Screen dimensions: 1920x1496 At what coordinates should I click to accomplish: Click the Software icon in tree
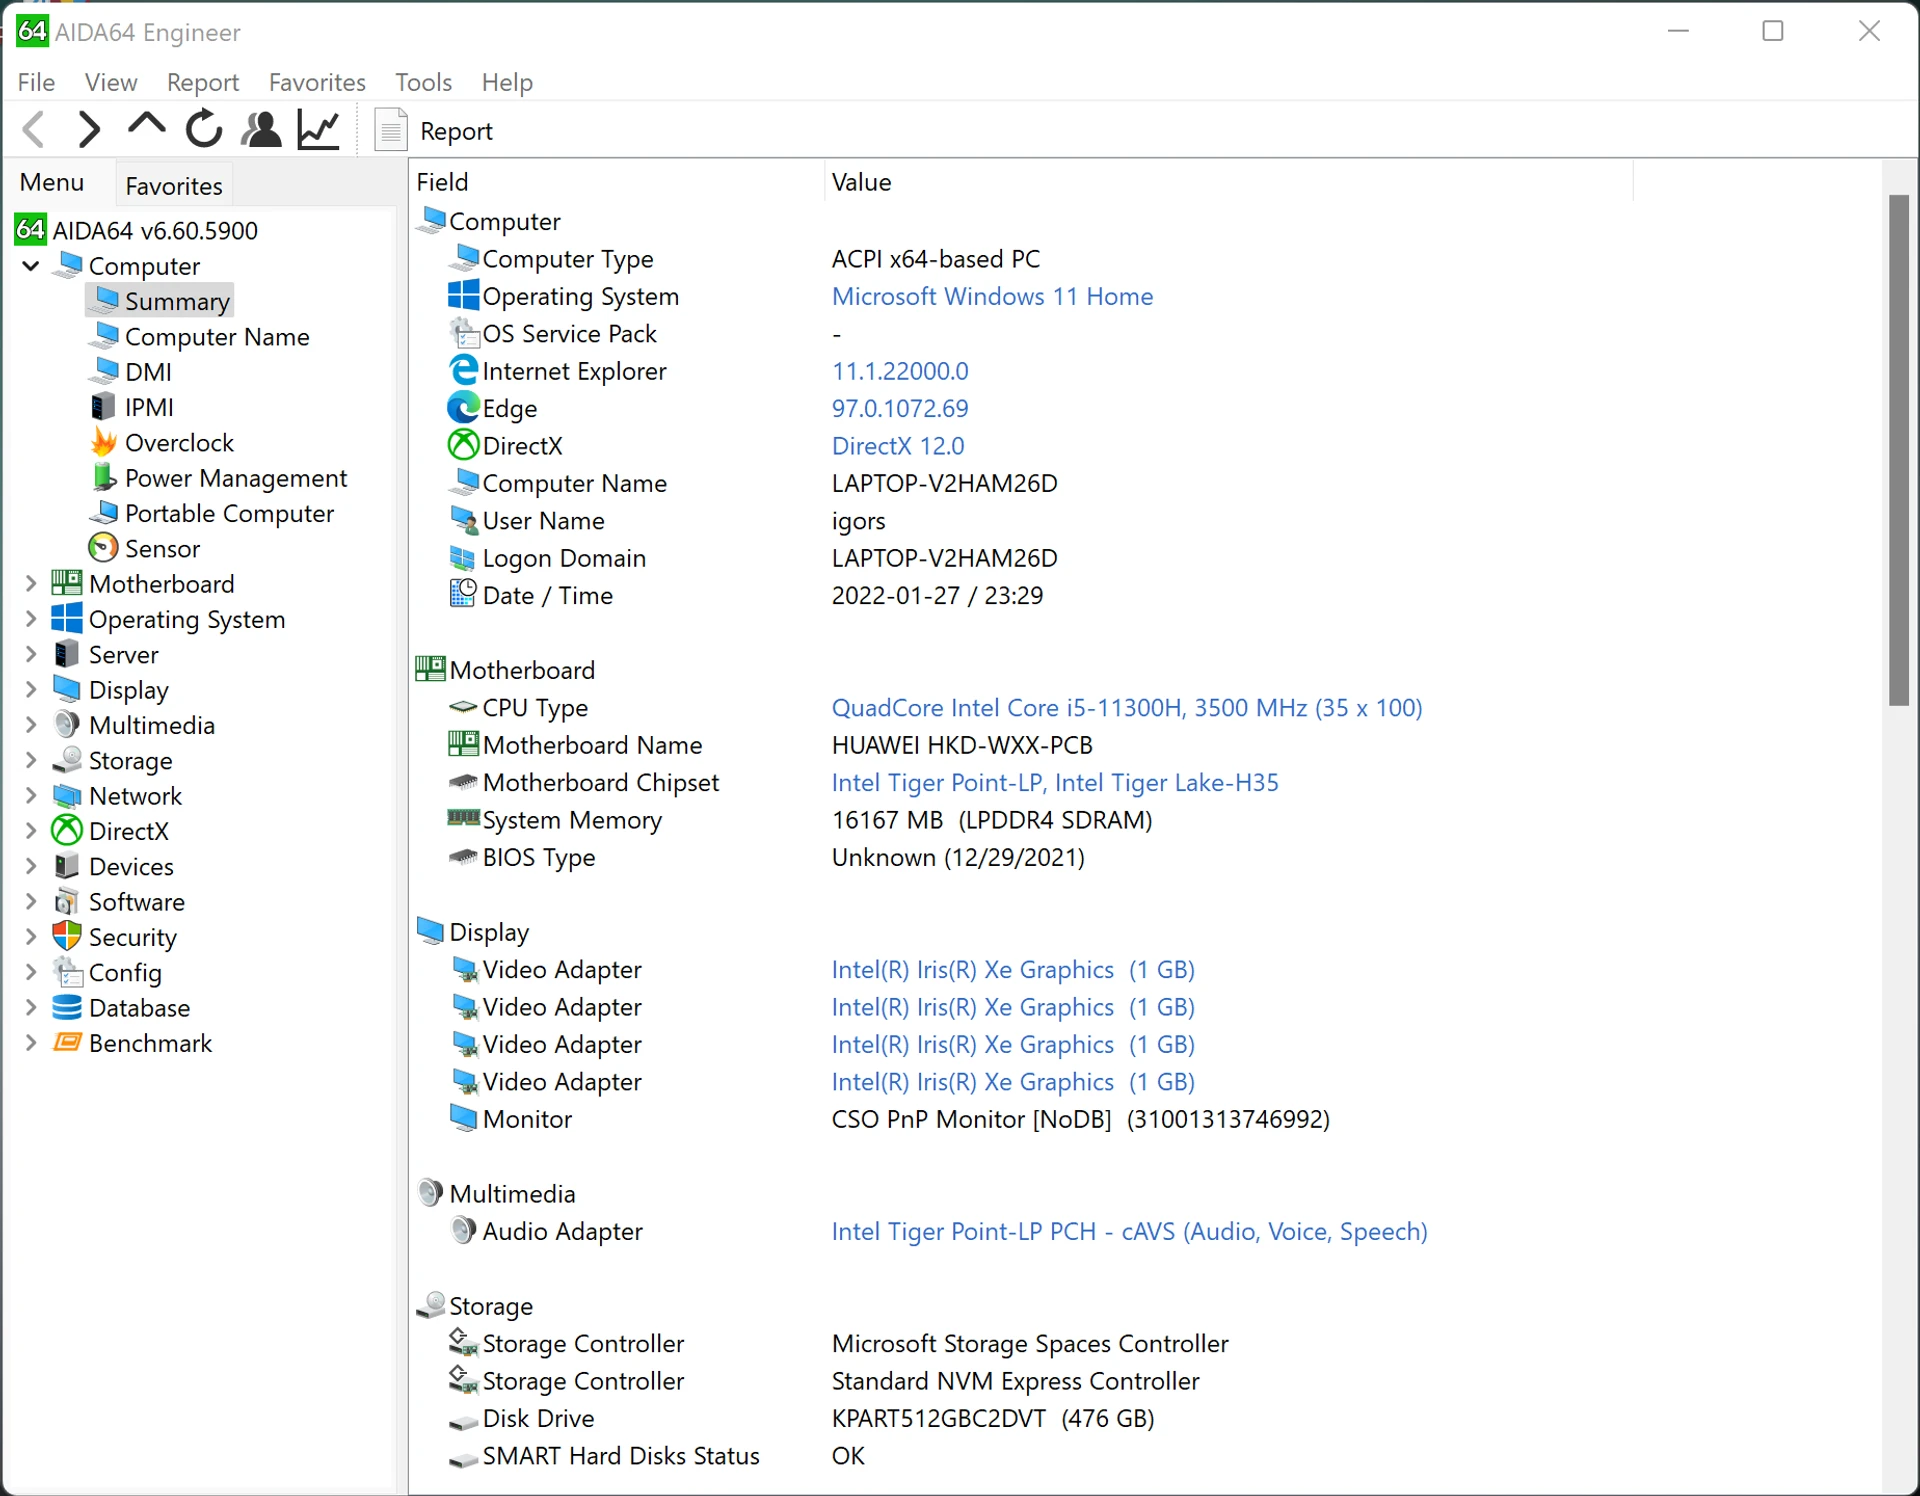click(67, 902)
